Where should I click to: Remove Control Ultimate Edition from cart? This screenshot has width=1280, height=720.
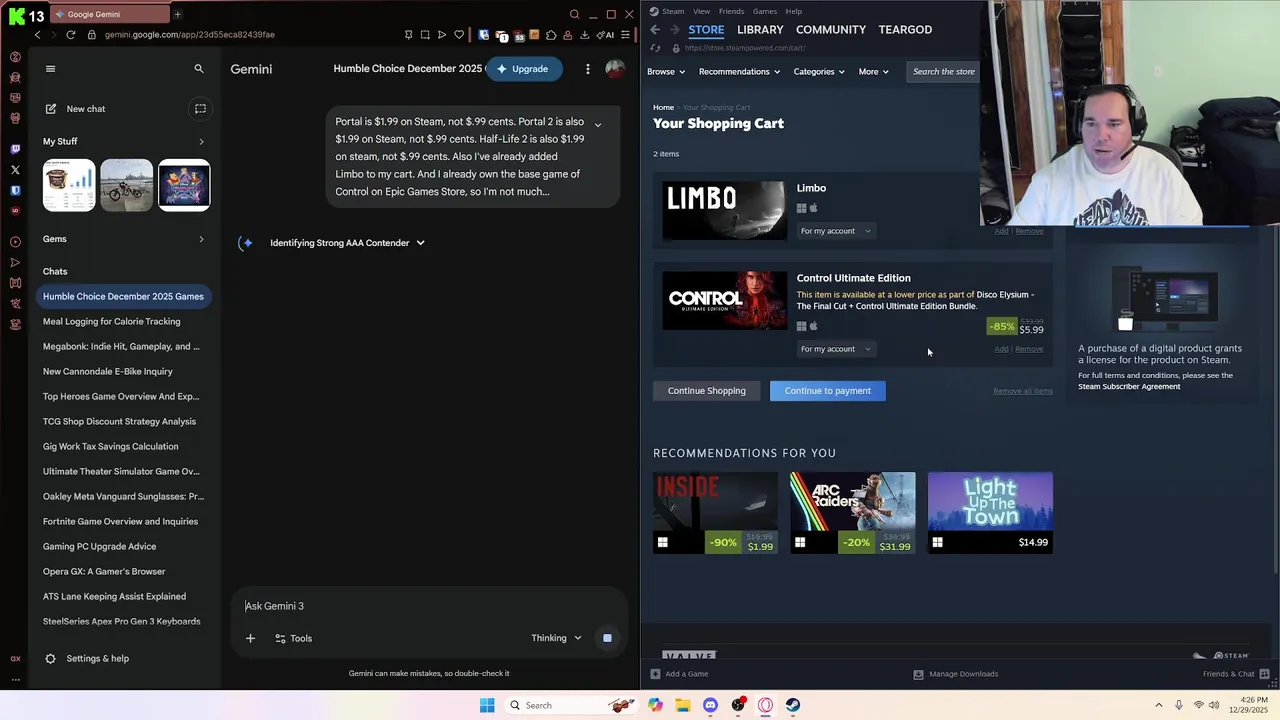point(1029,349)
